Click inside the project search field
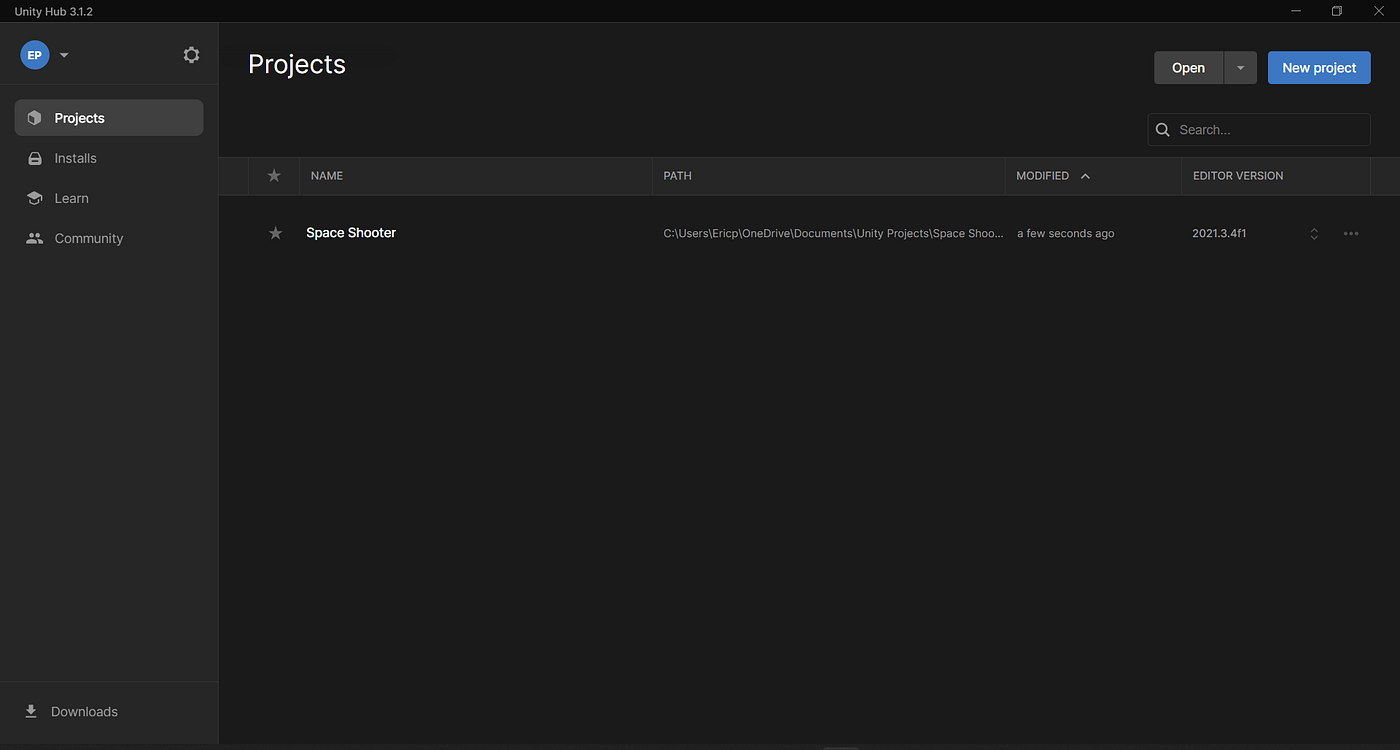The image size is (1400, 750). coord(1260,129)
